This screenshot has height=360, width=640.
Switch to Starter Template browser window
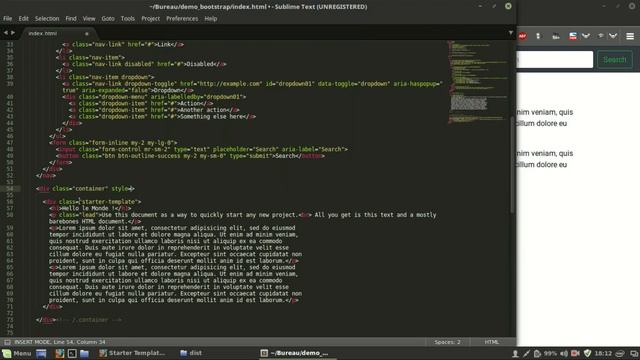point(132,353)
